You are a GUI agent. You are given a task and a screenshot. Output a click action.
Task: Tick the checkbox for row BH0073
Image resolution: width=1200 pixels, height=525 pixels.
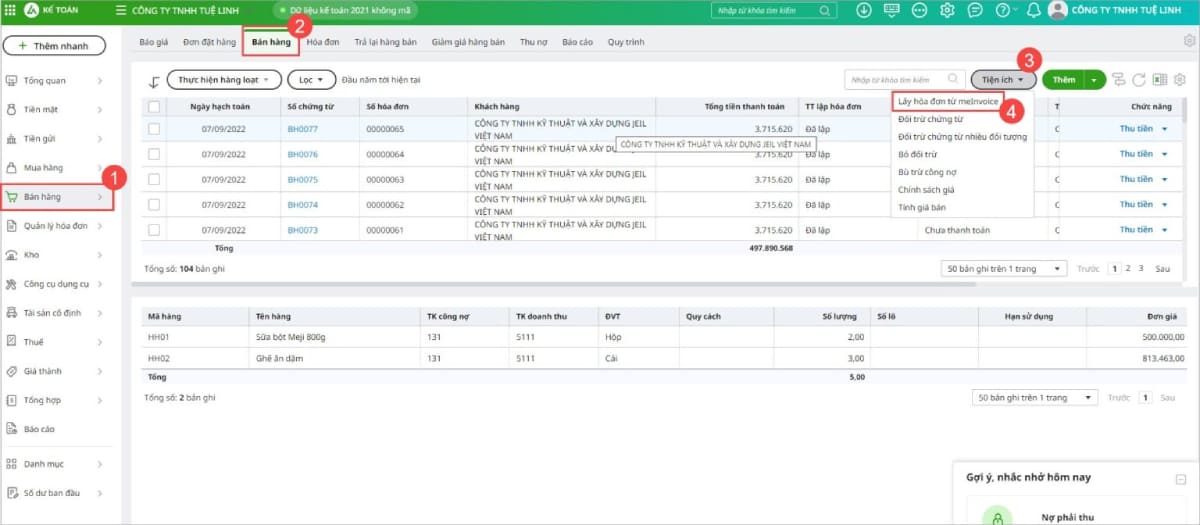point(154,229)
